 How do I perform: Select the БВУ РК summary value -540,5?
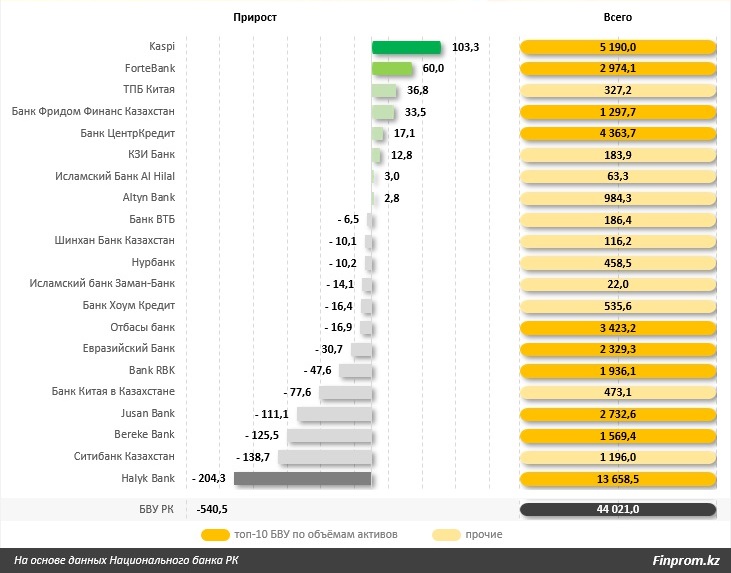pos(212,509)
